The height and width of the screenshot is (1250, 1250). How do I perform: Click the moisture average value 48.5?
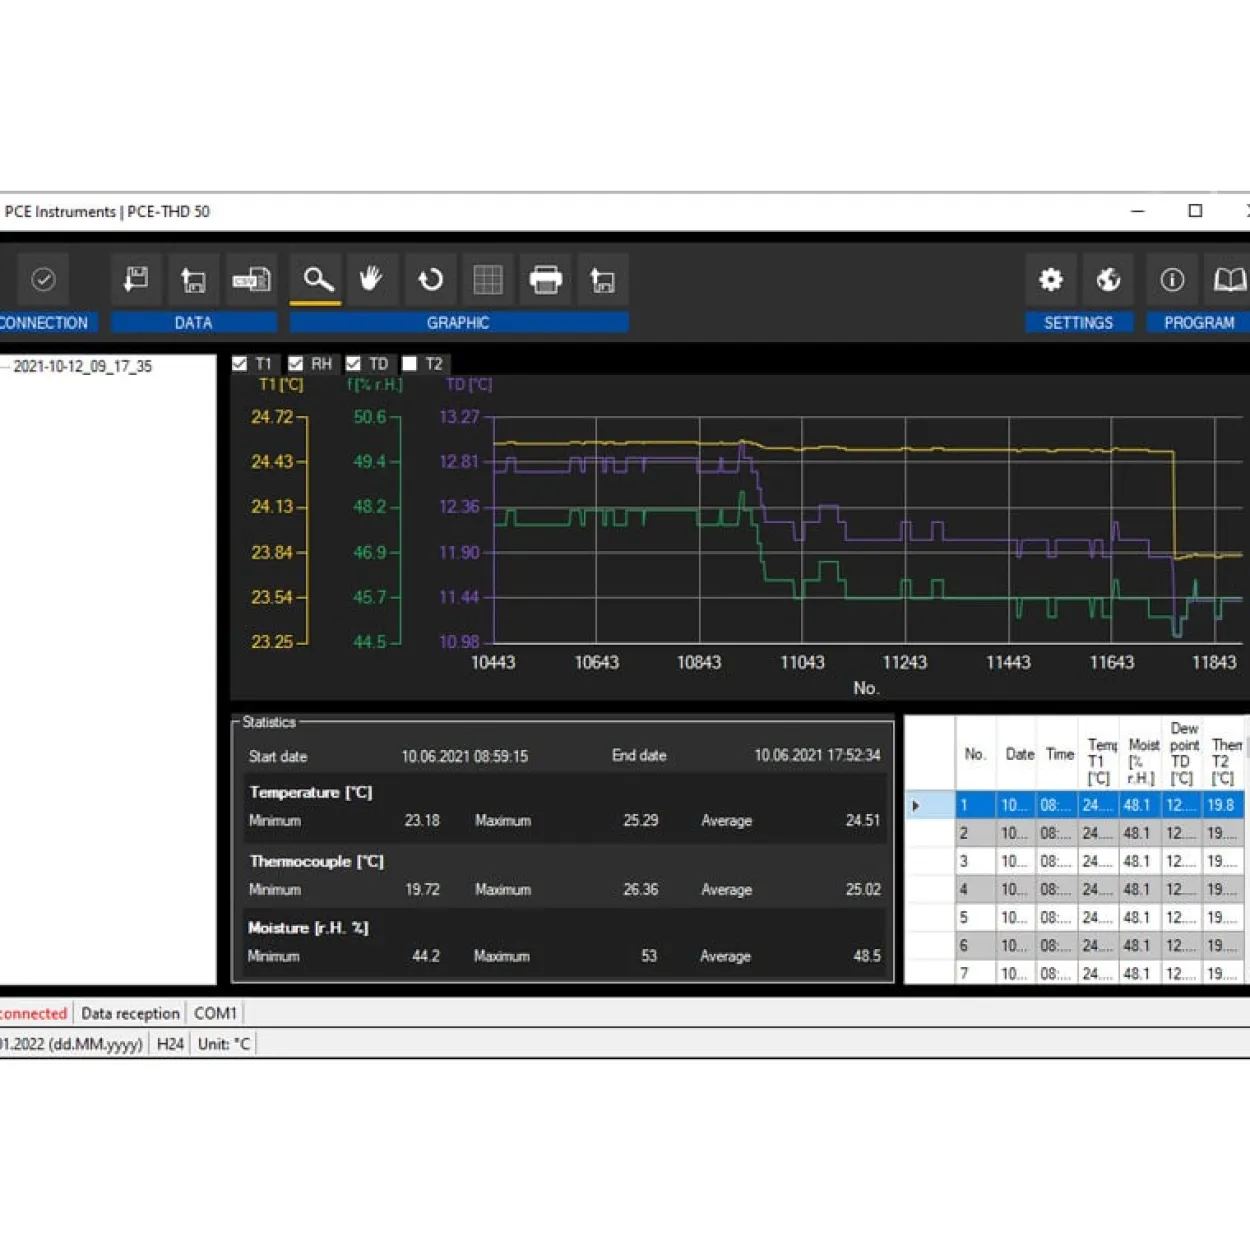[x=867, y=956]
